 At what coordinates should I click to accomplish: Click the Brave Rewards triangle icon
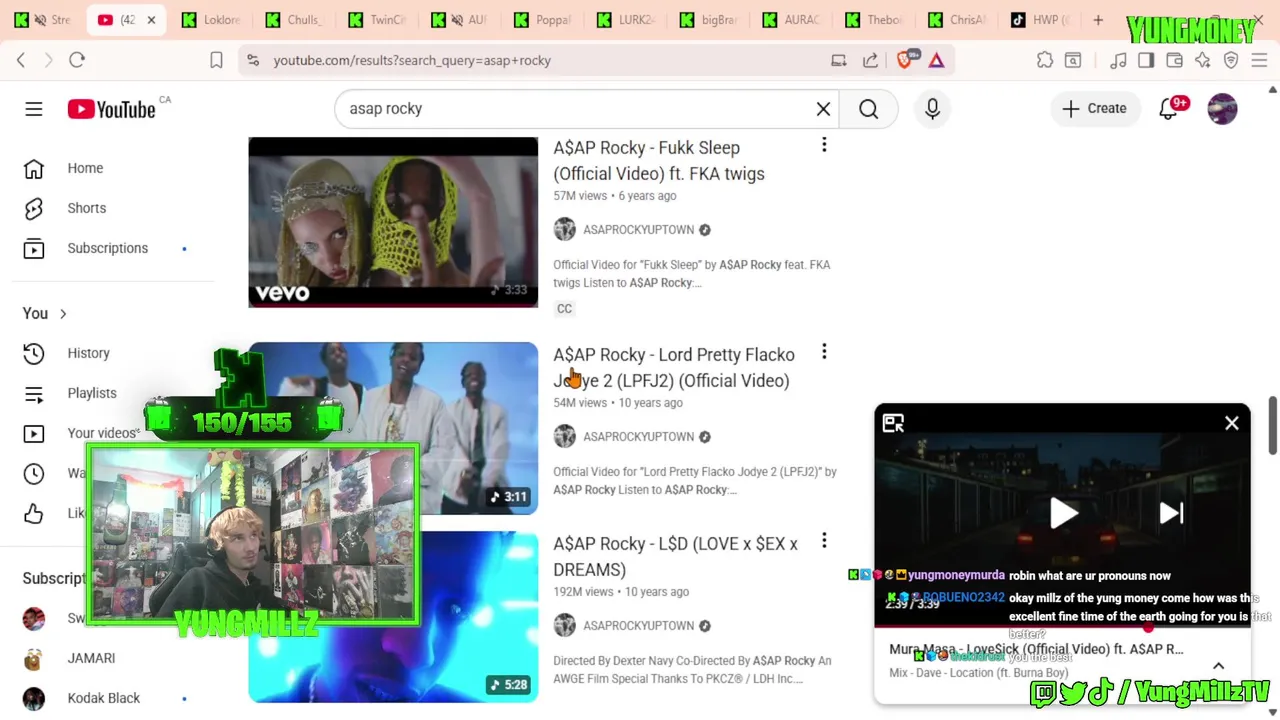coord(936,60)
